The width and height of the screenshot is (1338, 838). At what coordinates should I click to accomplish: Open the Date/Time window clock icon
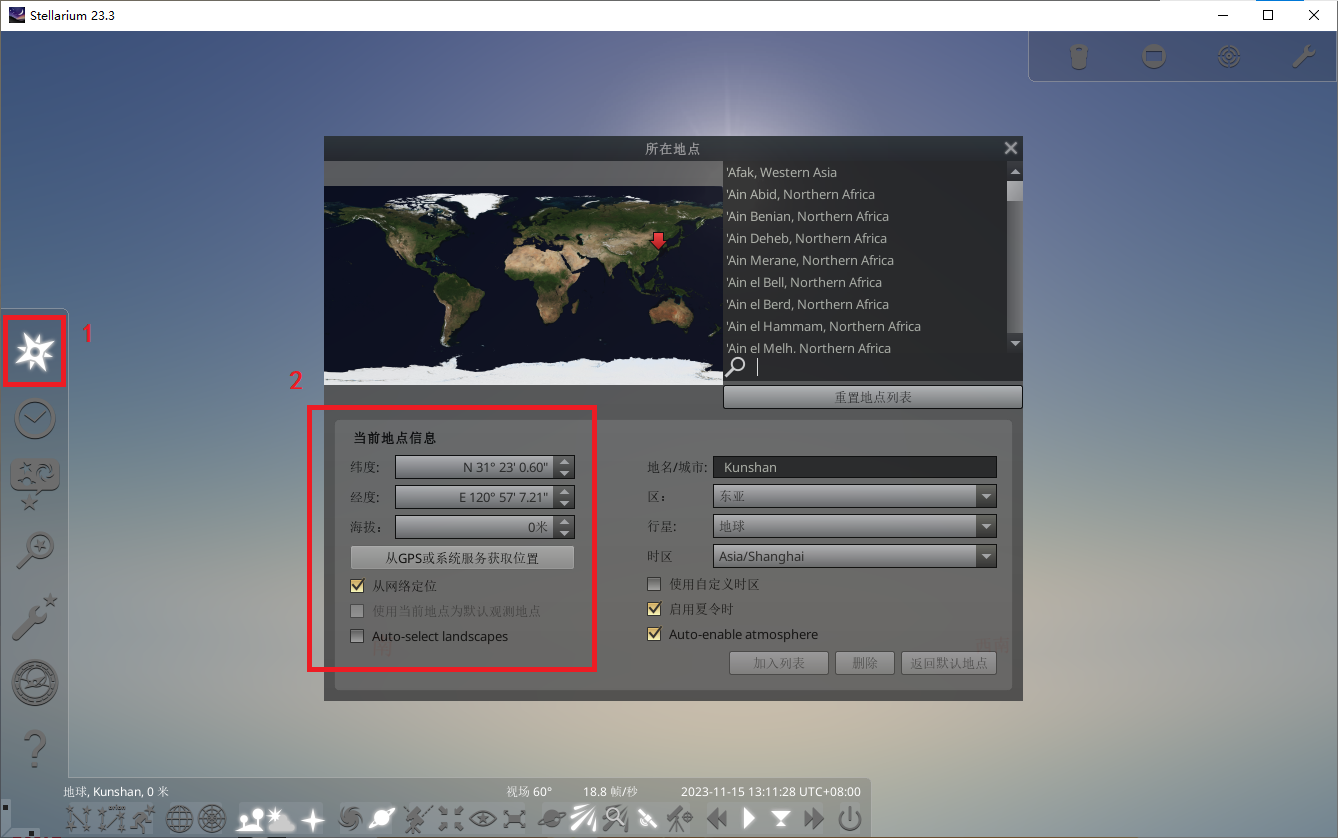coord(35,420)
